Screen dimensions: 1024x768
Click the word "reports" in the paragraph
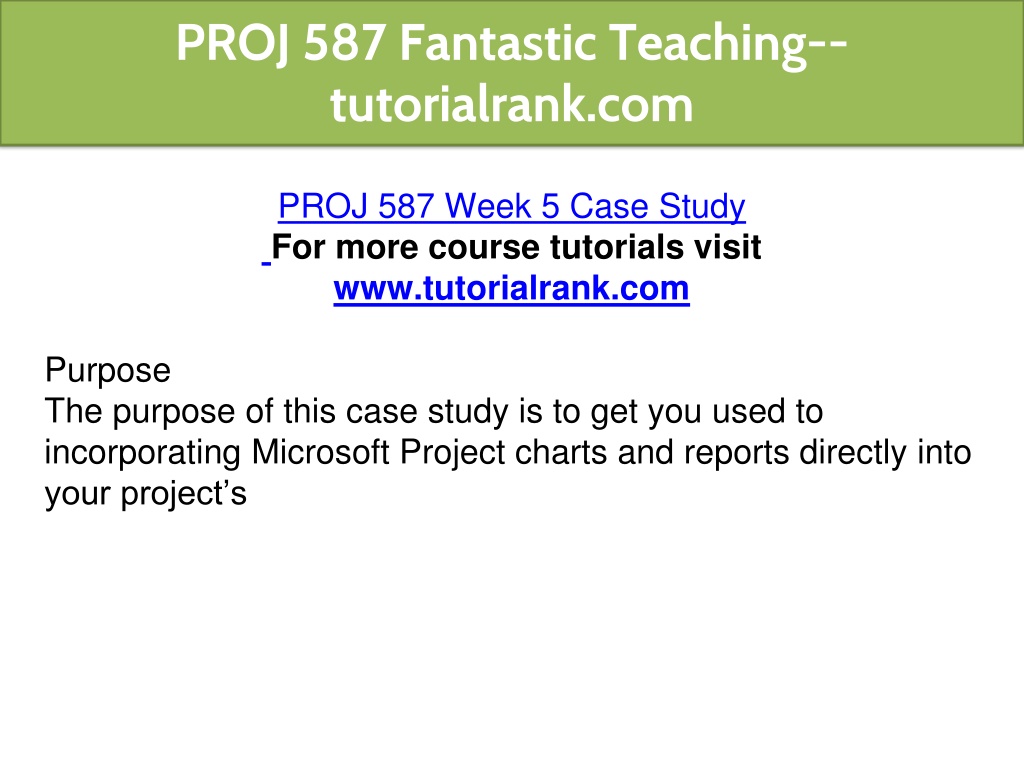737,453
